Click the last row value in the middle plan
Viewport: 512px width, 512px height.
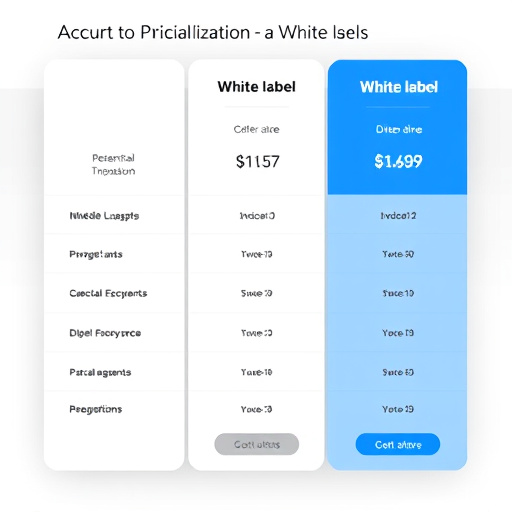pos(256,409)
